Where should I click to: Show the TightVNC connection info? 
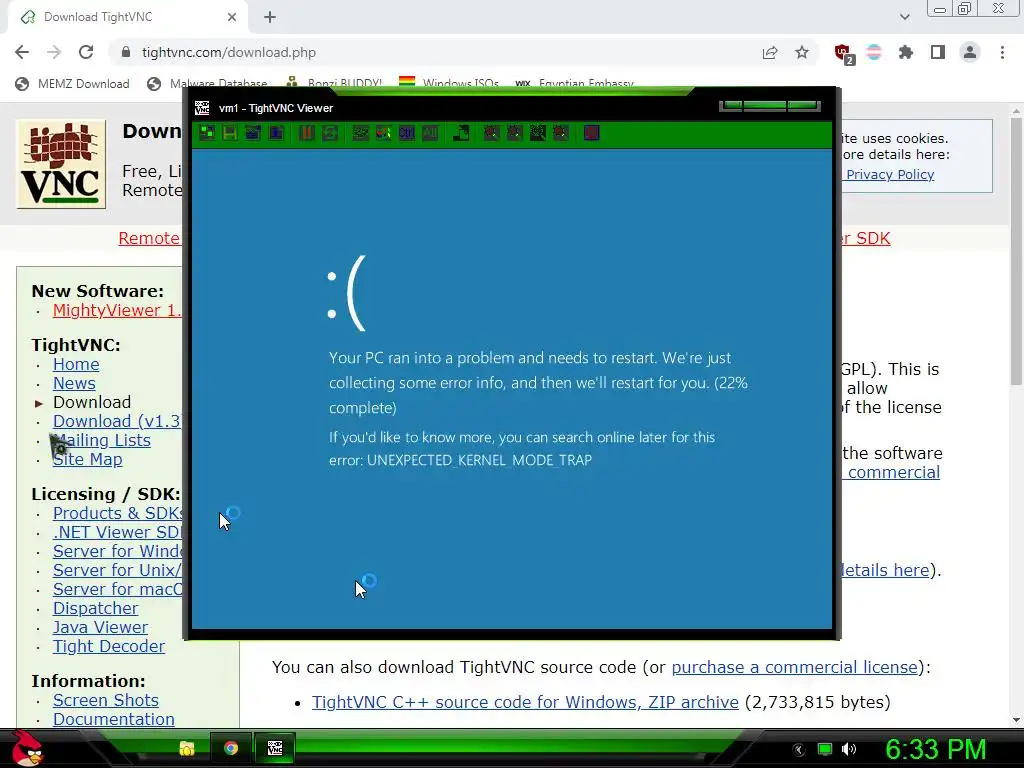pos(276,133)
